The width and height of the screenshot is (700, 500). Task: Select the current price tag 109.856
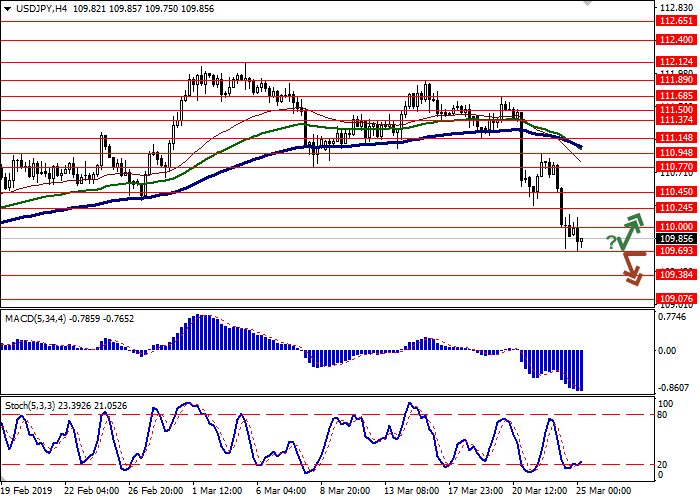[676, 239]
